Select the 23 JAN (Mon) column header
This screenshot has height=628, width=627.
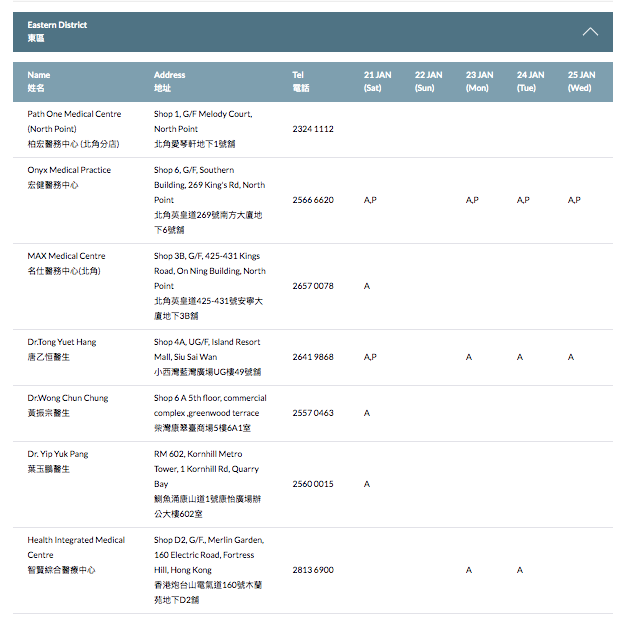tap(479, 81)
